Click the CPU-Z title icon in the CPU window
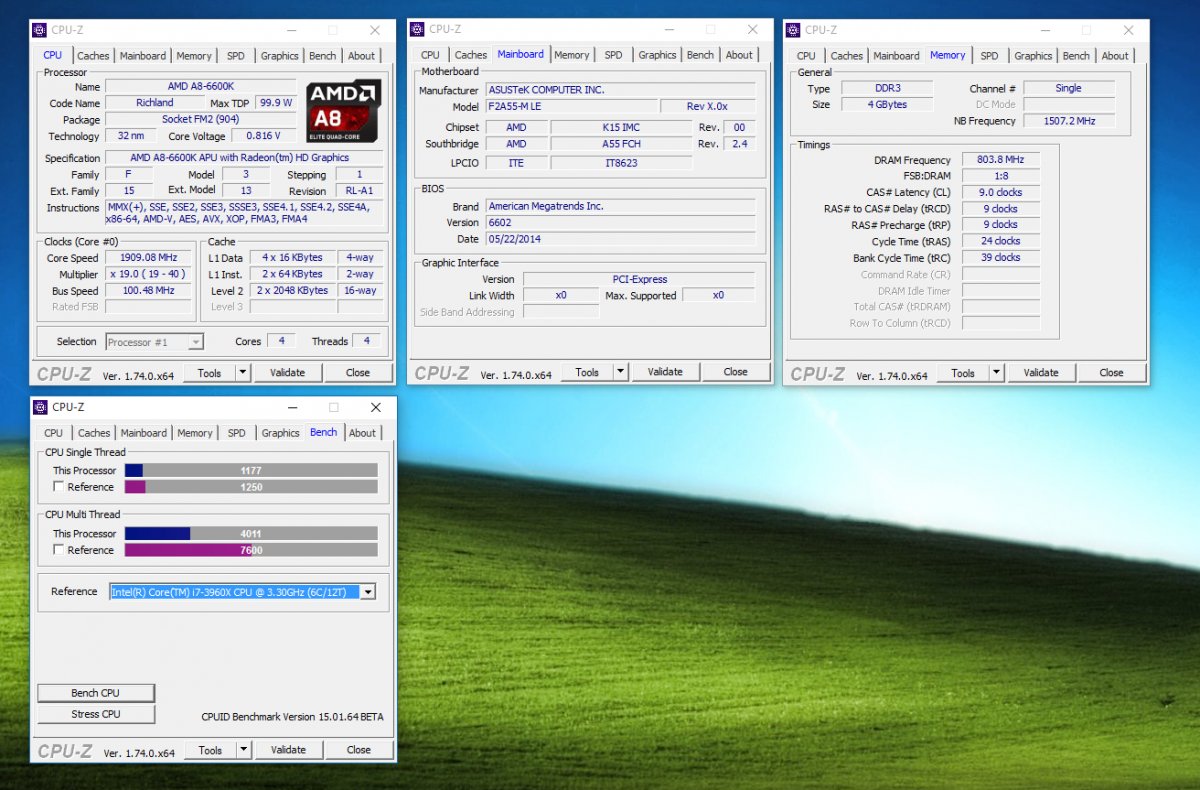This screenshot has width=1200, height=790. click(40, 31)
